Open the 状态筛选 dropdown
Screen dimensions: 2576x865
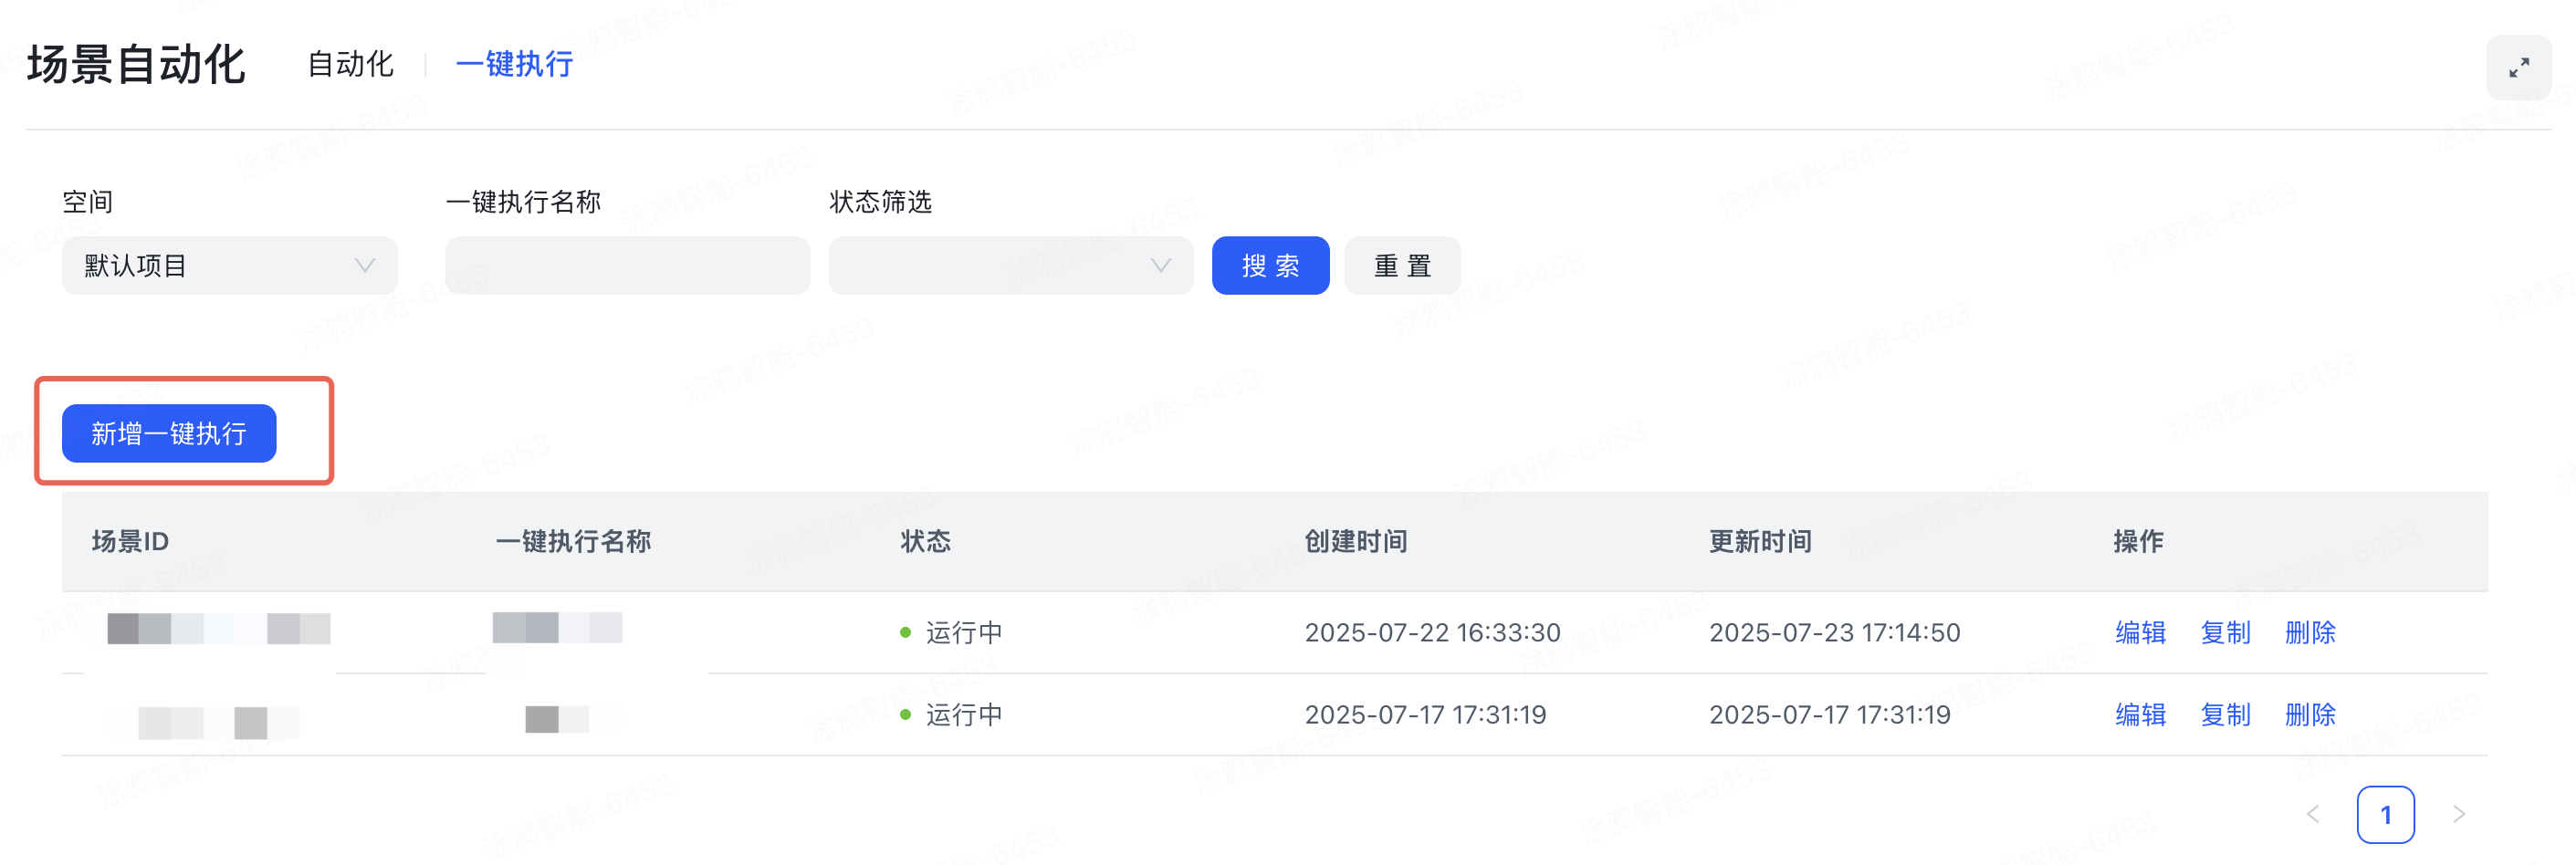point(1010,265)
